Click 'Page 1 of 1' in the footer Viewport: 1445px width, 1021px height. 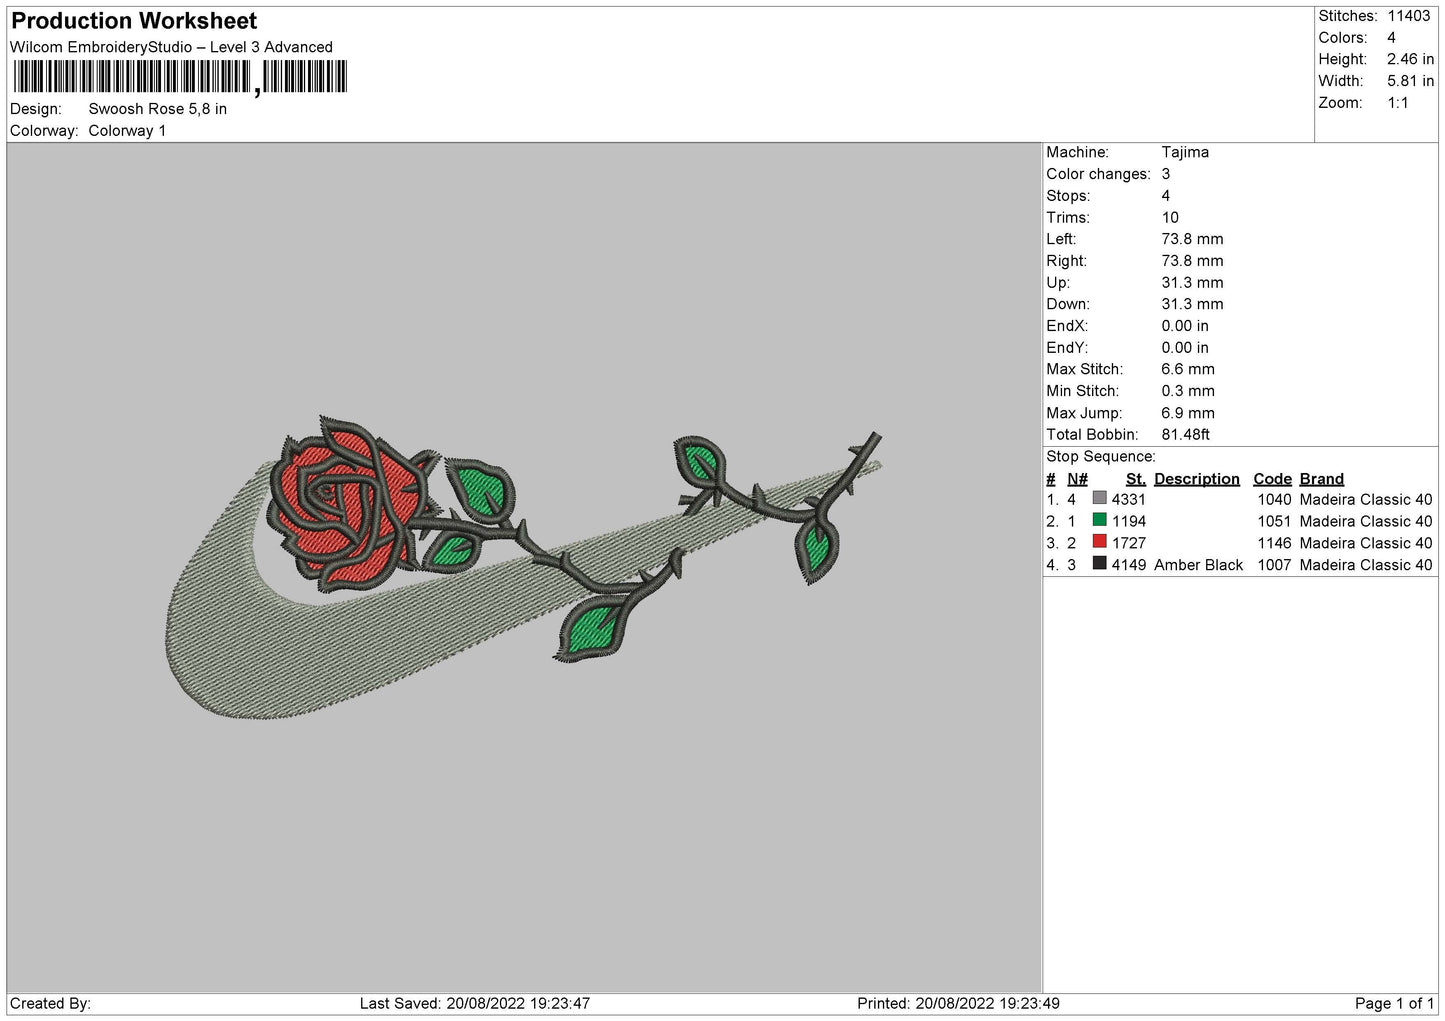1394,1003
